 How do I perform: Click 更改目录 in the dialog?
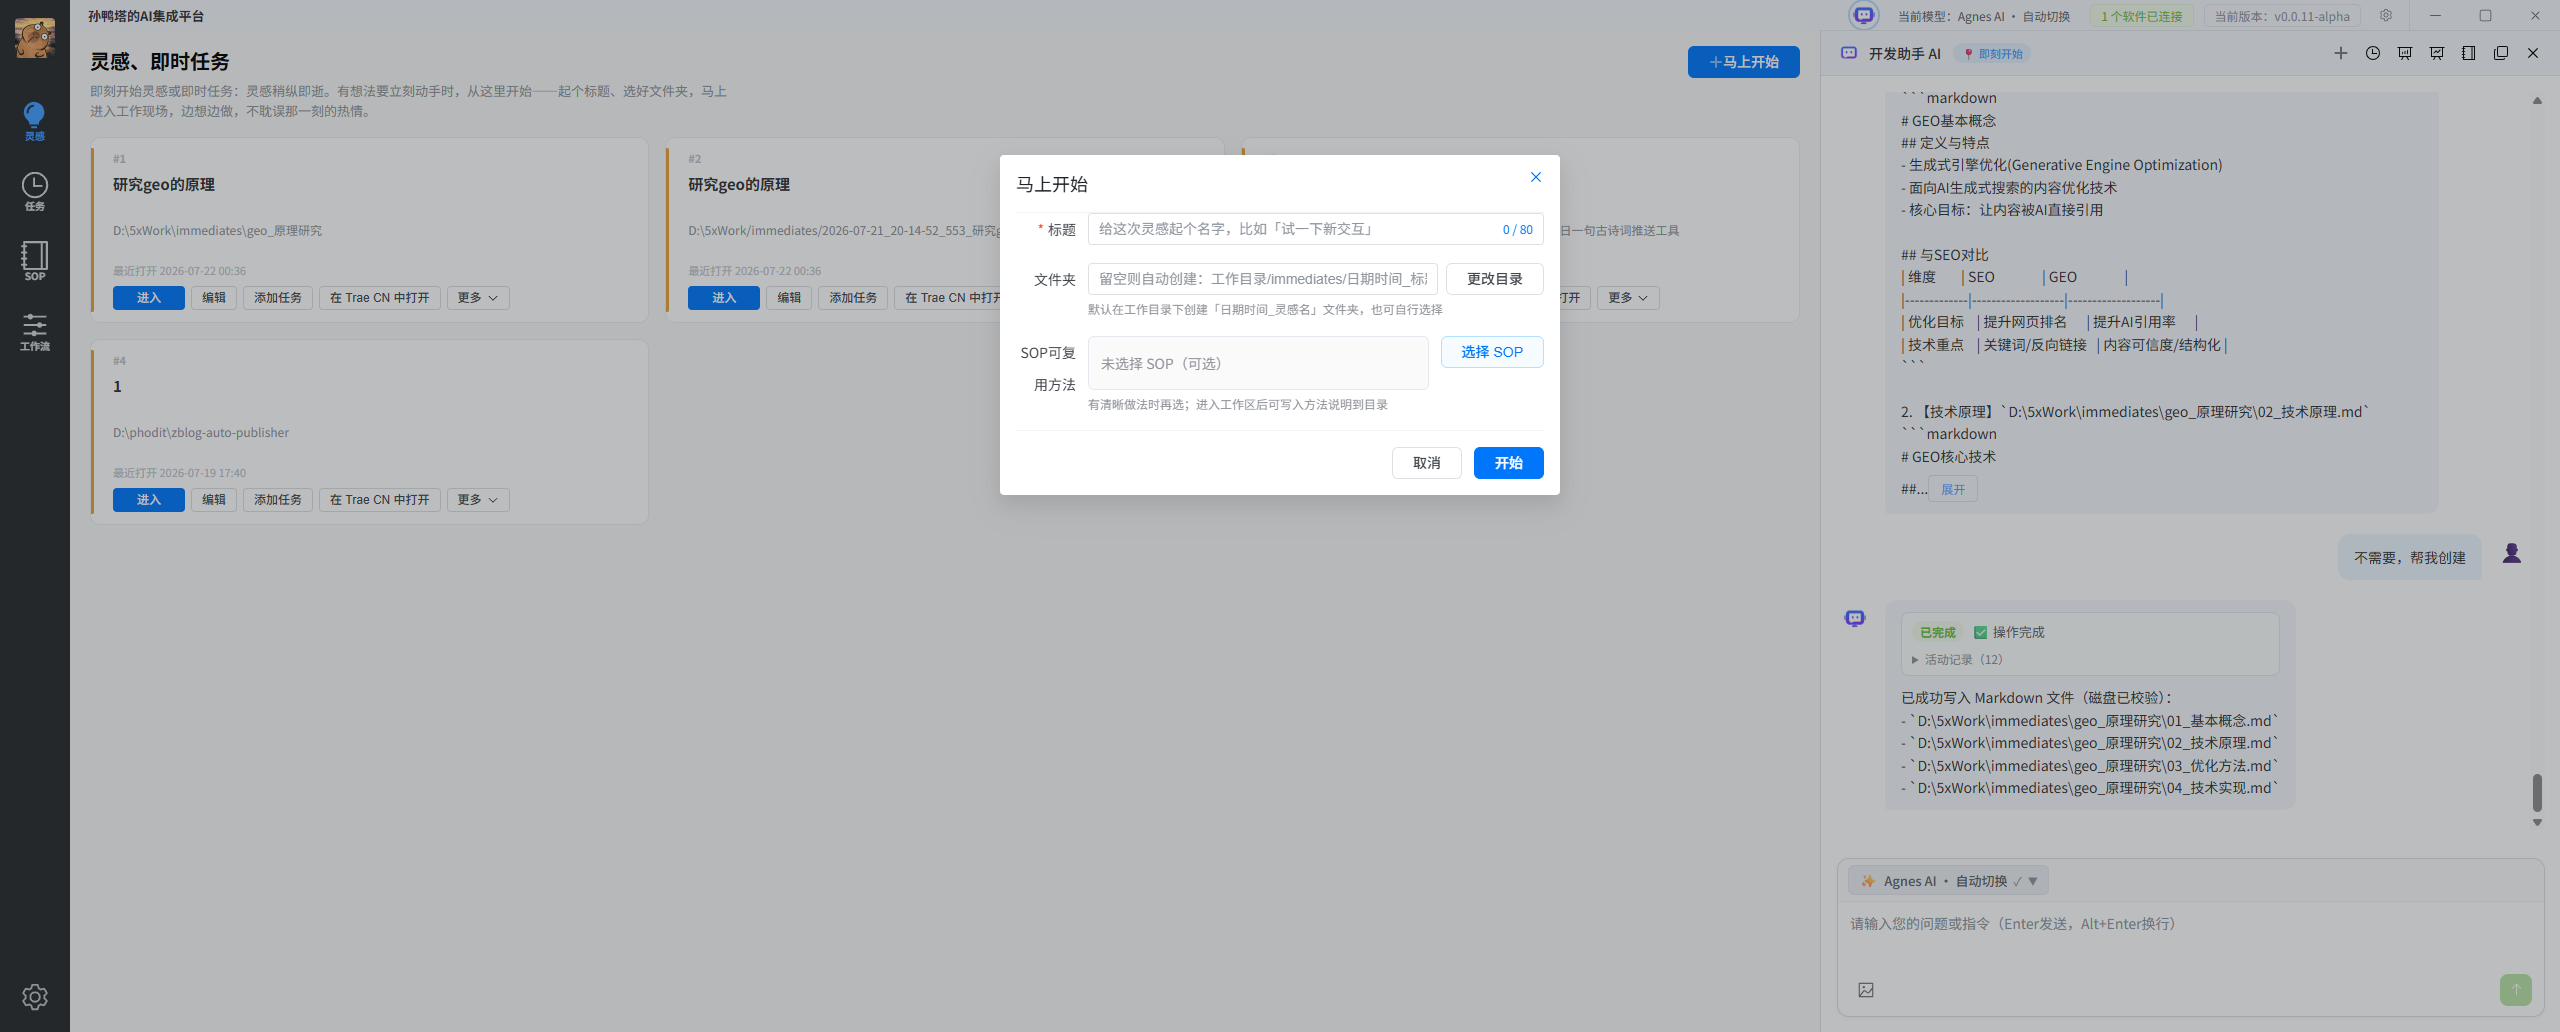[x=1495, y=279]
